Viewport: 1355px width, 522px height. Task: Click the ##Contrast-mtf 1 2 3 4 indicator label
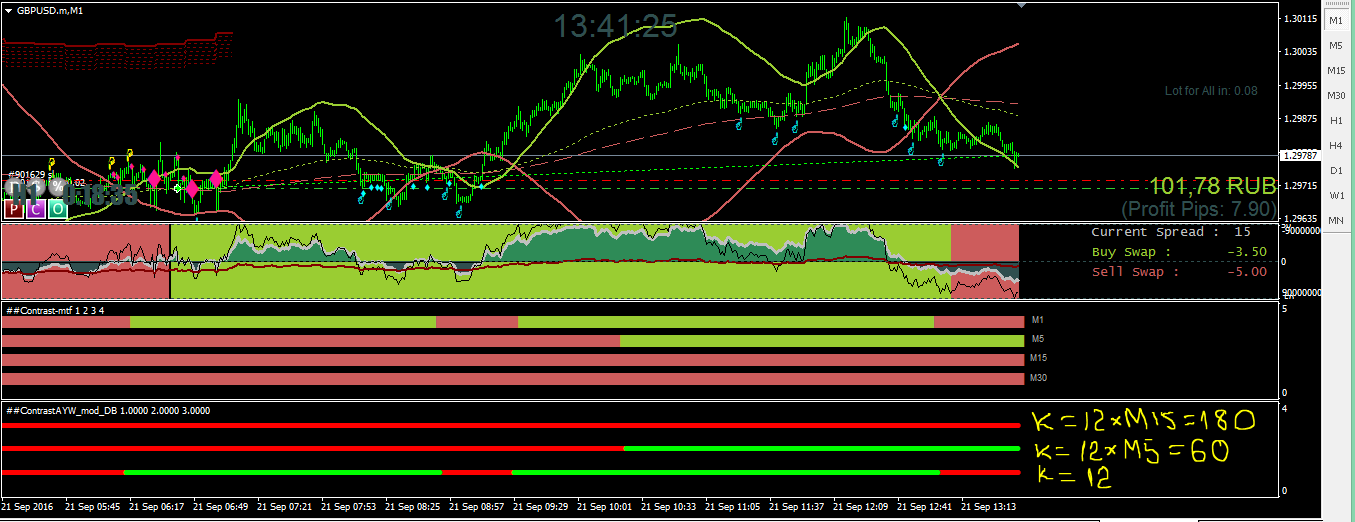pyautogui.click(x=55, y=310)
